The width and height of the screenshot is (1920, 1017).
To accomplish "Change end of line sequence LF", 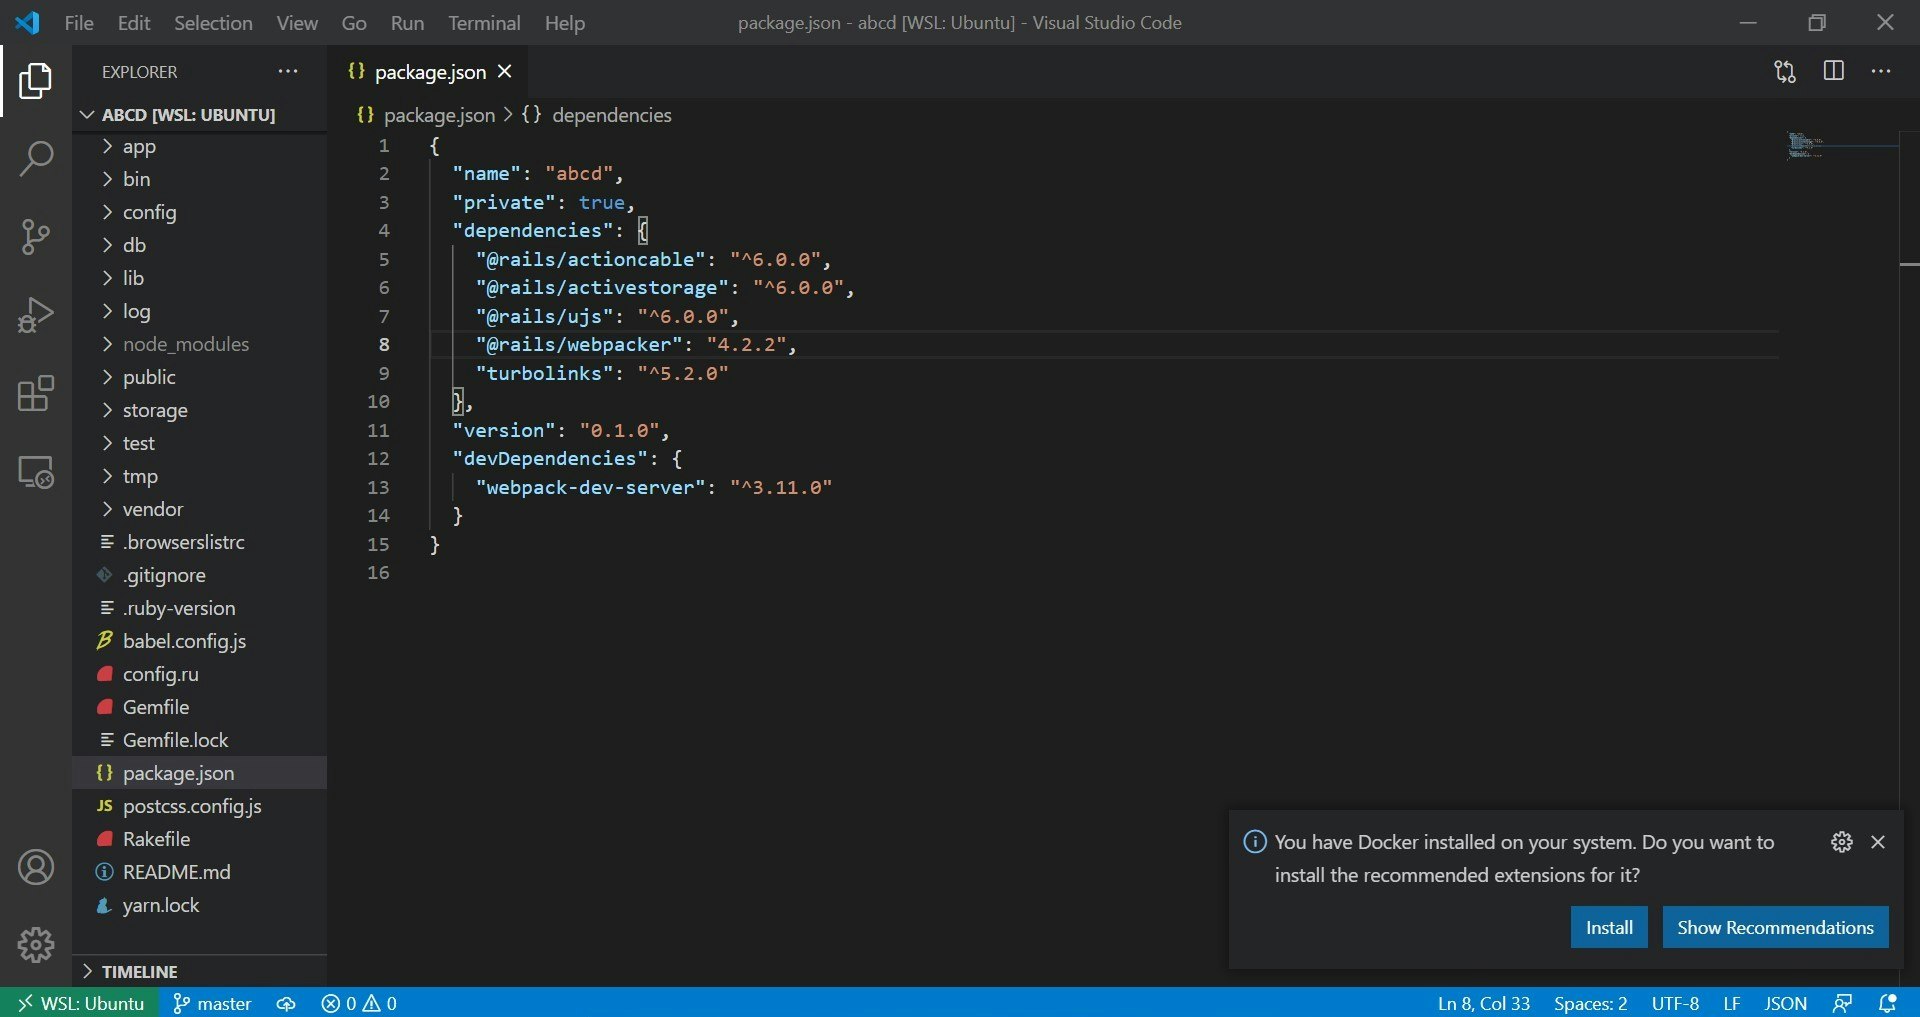I will (x=1732, y=1003).
